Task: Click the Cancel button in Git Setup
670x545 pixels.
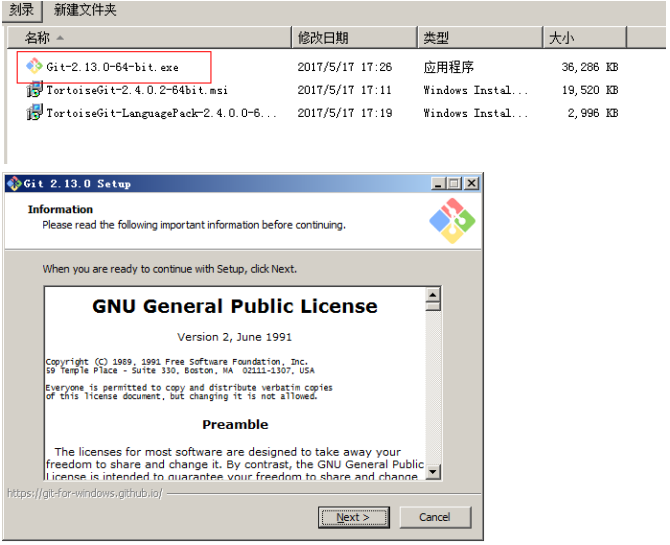Action: (x=435, y=517)
